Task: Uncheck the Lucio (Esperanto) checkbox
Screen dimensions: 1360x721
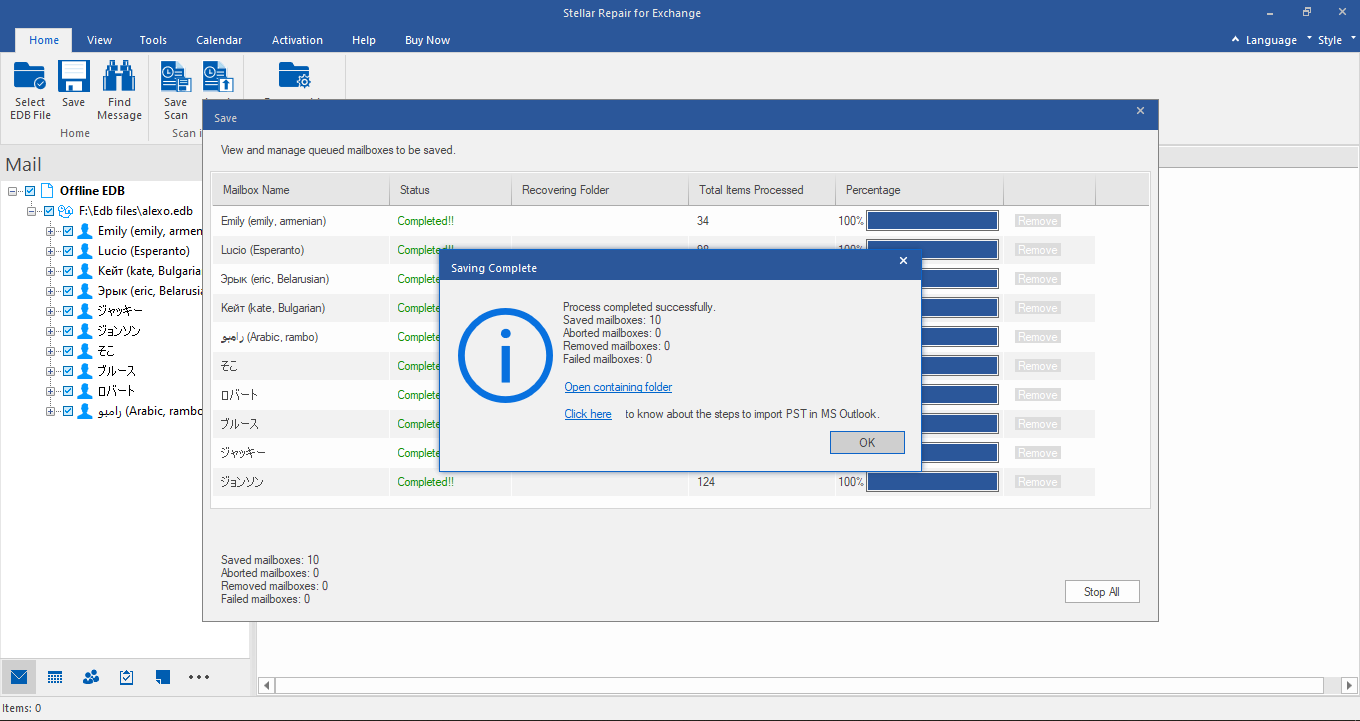Action: [68, 251]
